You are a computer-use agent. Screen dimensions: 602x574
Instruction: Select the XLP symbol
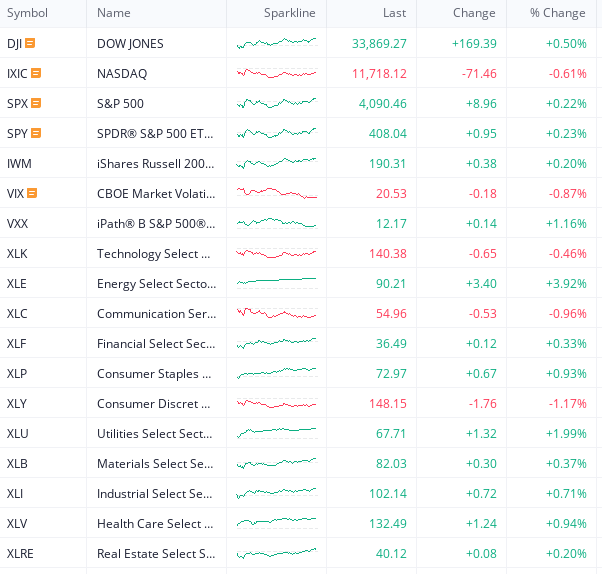pyautogui.click(x=17, y=373)
